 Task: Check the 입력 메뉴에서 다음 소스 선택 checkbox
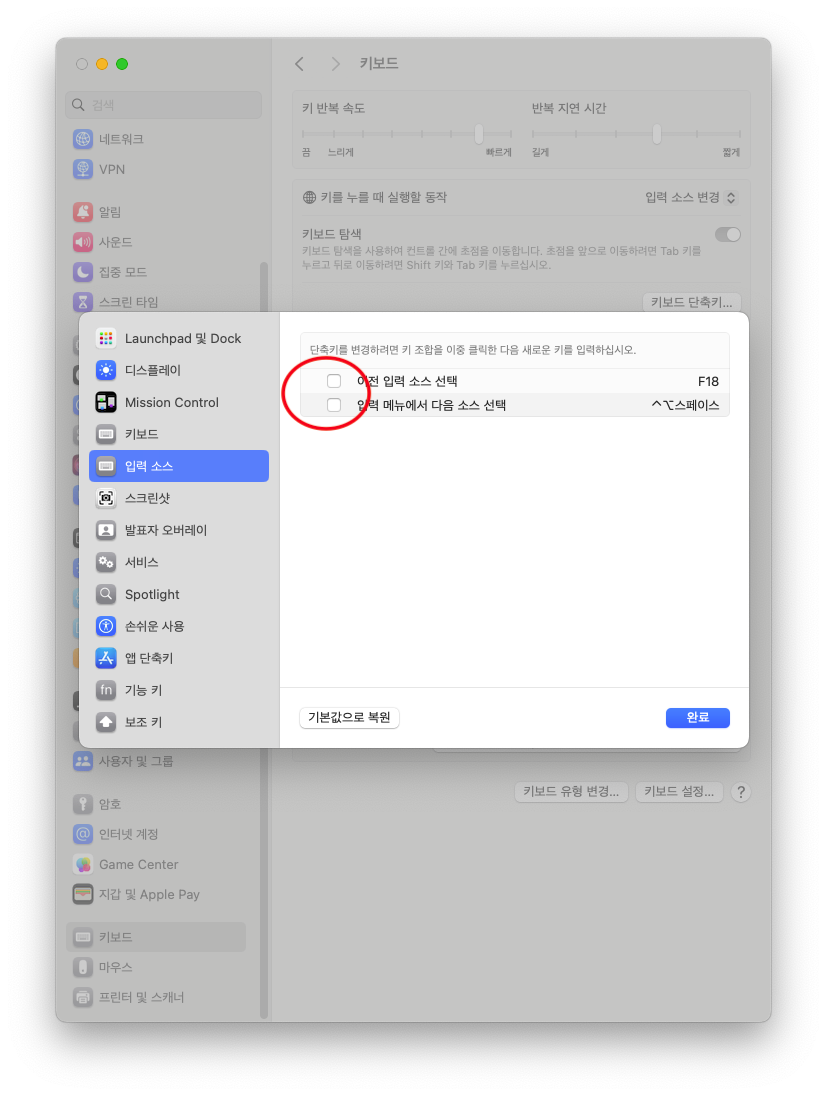[x=334, y=405]
